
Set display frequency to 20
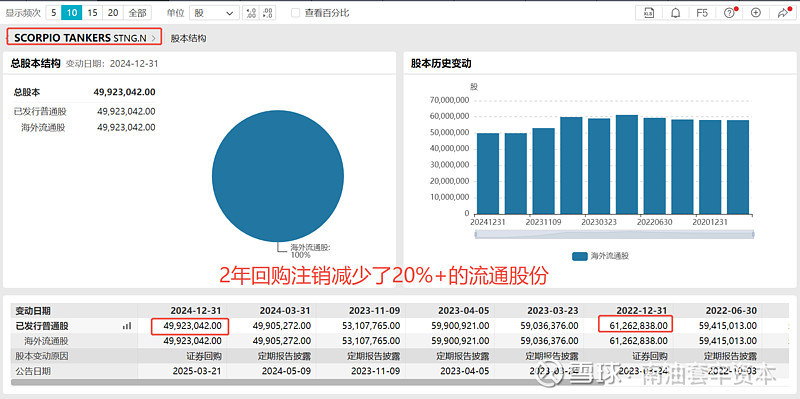pos(113,13)
